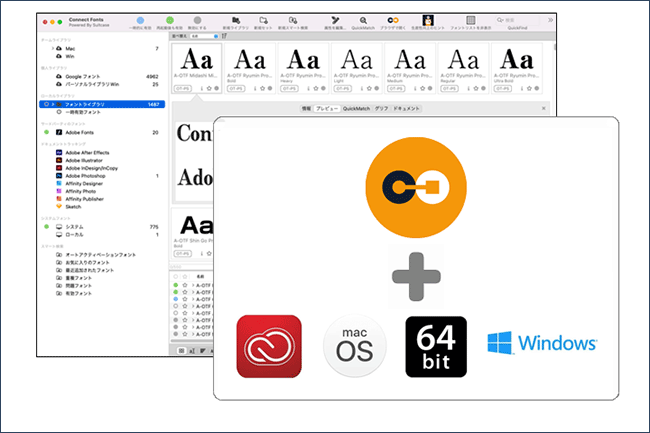The height and width of the screenshot is (433, 650).
Task: Click the Adobe InDesign/InCopy icon
Action: coord(59,168)
